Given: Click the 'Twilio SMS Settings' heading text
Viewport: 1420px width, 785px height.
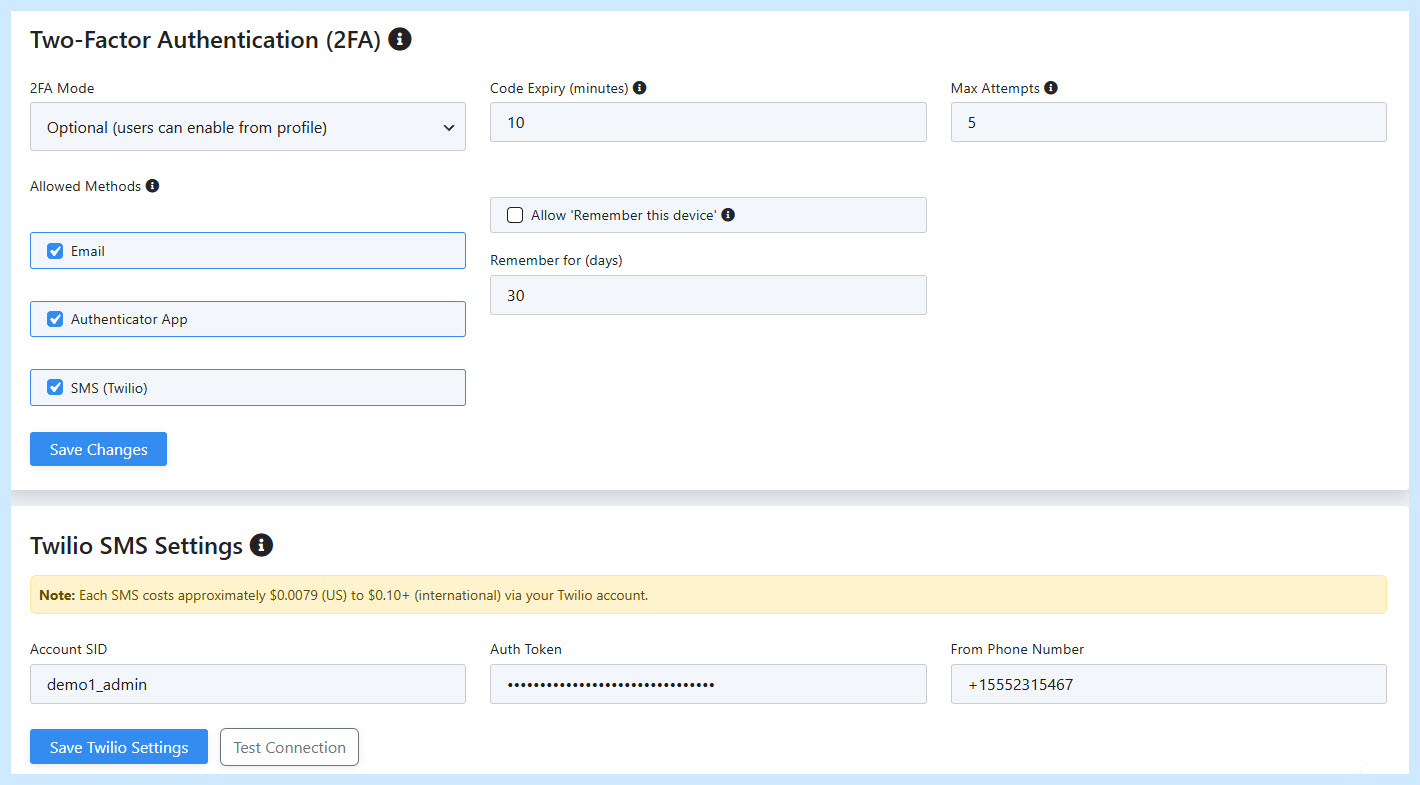Looking at the screenshot, I should pos(137,546).
